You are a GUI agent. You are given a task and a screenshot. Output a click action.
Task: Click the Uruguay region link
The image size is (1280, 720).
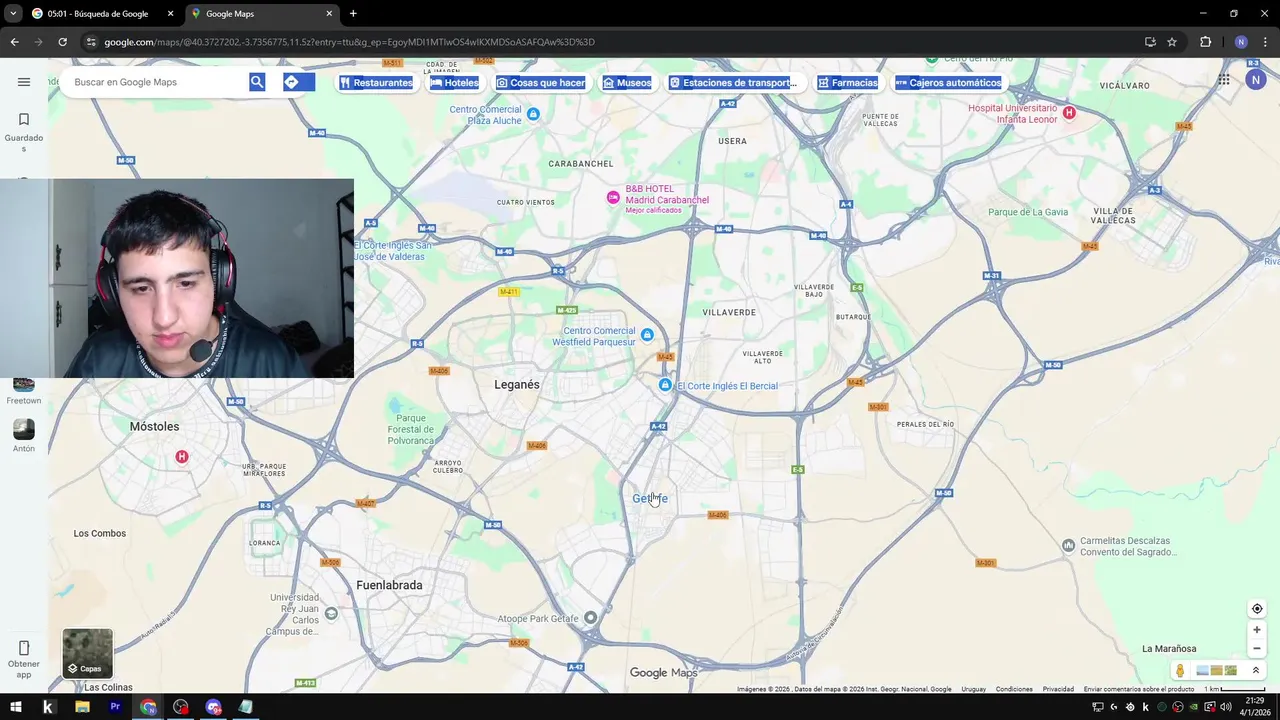tap(974, 689)
